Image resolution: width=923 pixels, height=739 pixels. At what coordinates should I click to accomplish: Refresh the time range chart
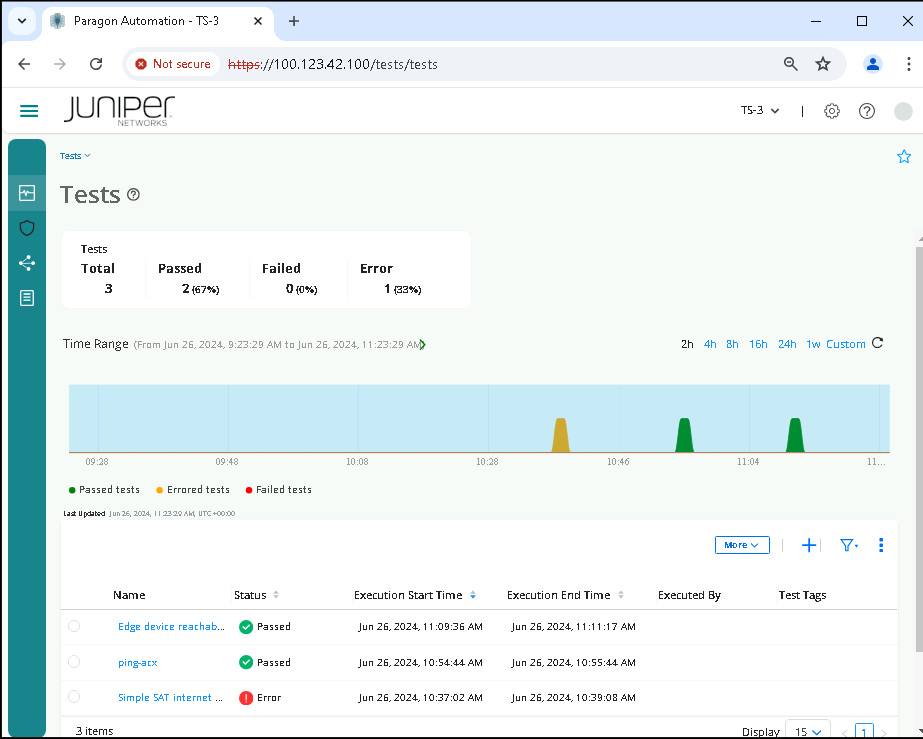878,343
